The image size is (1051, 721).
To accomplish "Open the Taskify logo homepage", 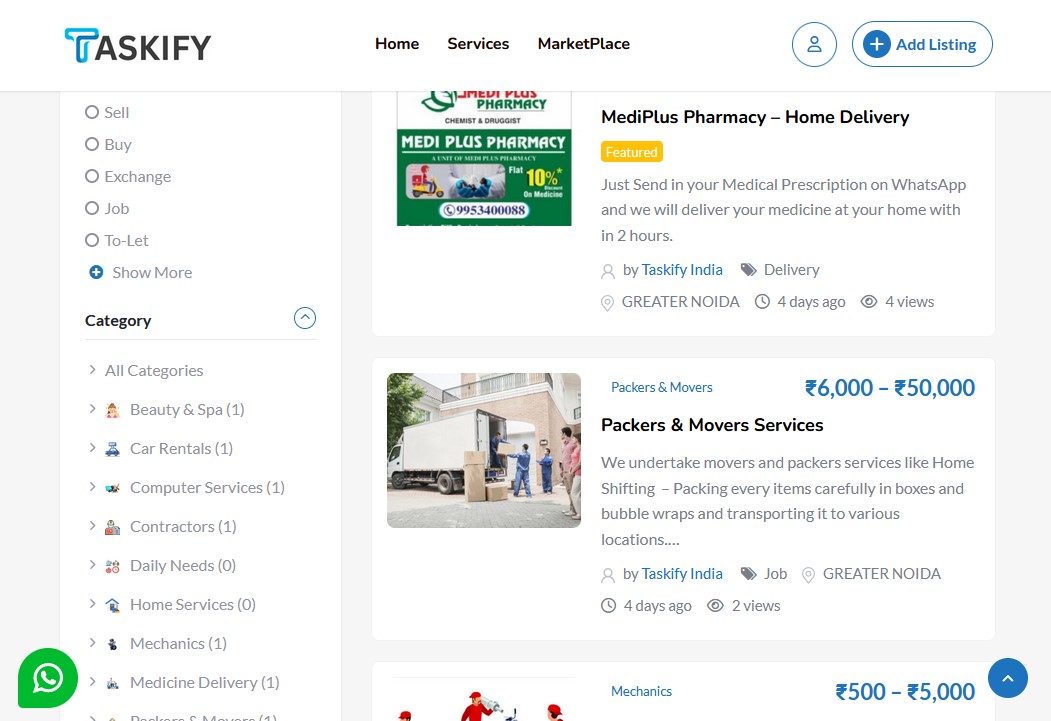I will click(x=137, y=46).
